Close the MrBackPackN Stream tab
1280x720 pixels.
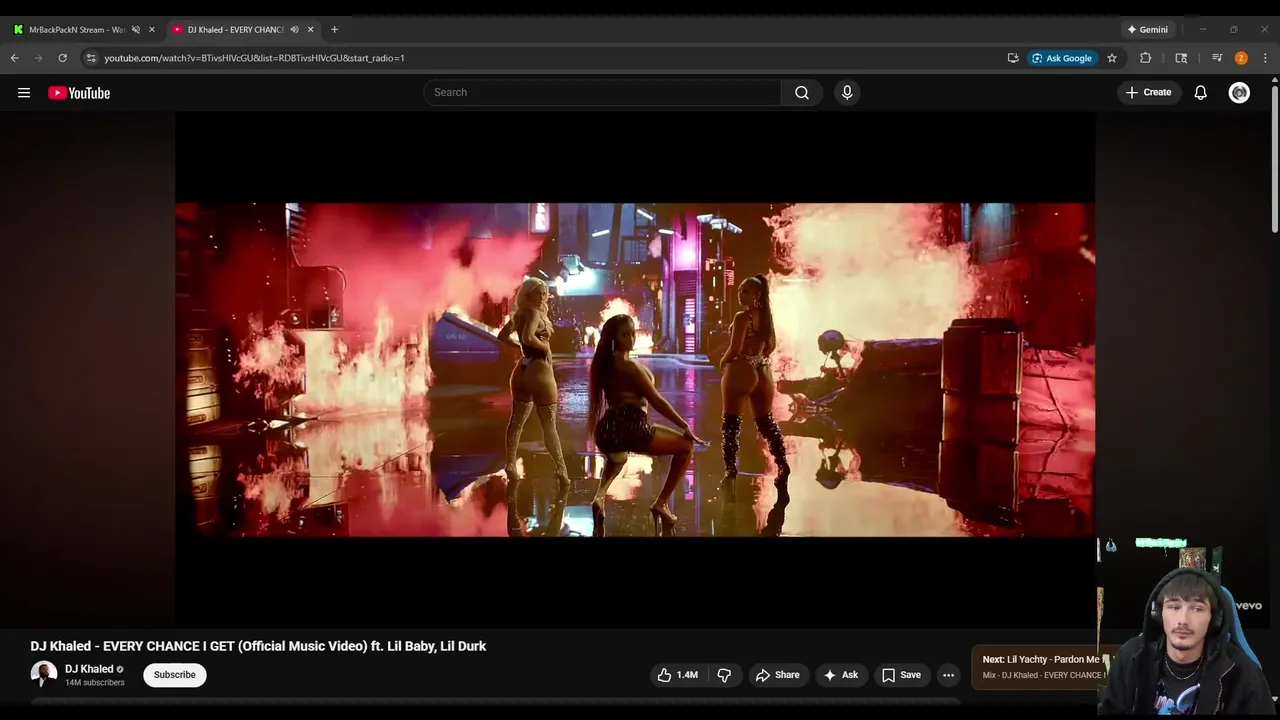click(152, 30)
